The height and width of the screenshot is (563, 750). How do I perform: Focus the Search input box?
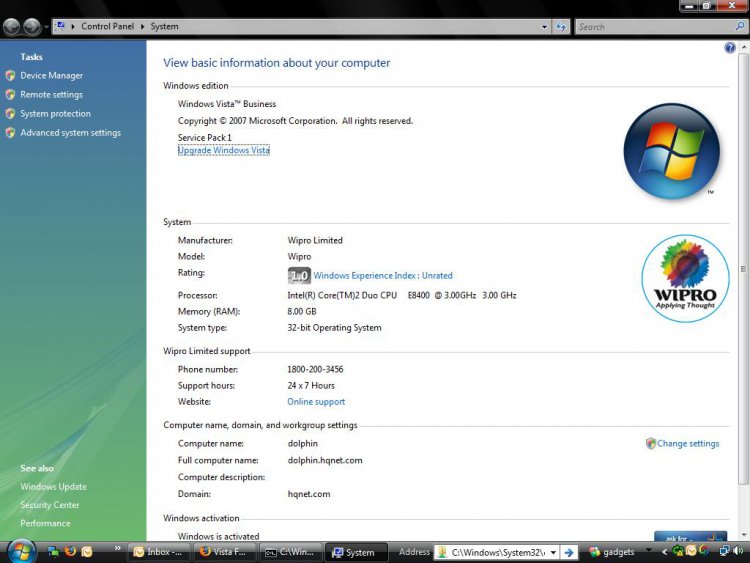tap(655, 27)
